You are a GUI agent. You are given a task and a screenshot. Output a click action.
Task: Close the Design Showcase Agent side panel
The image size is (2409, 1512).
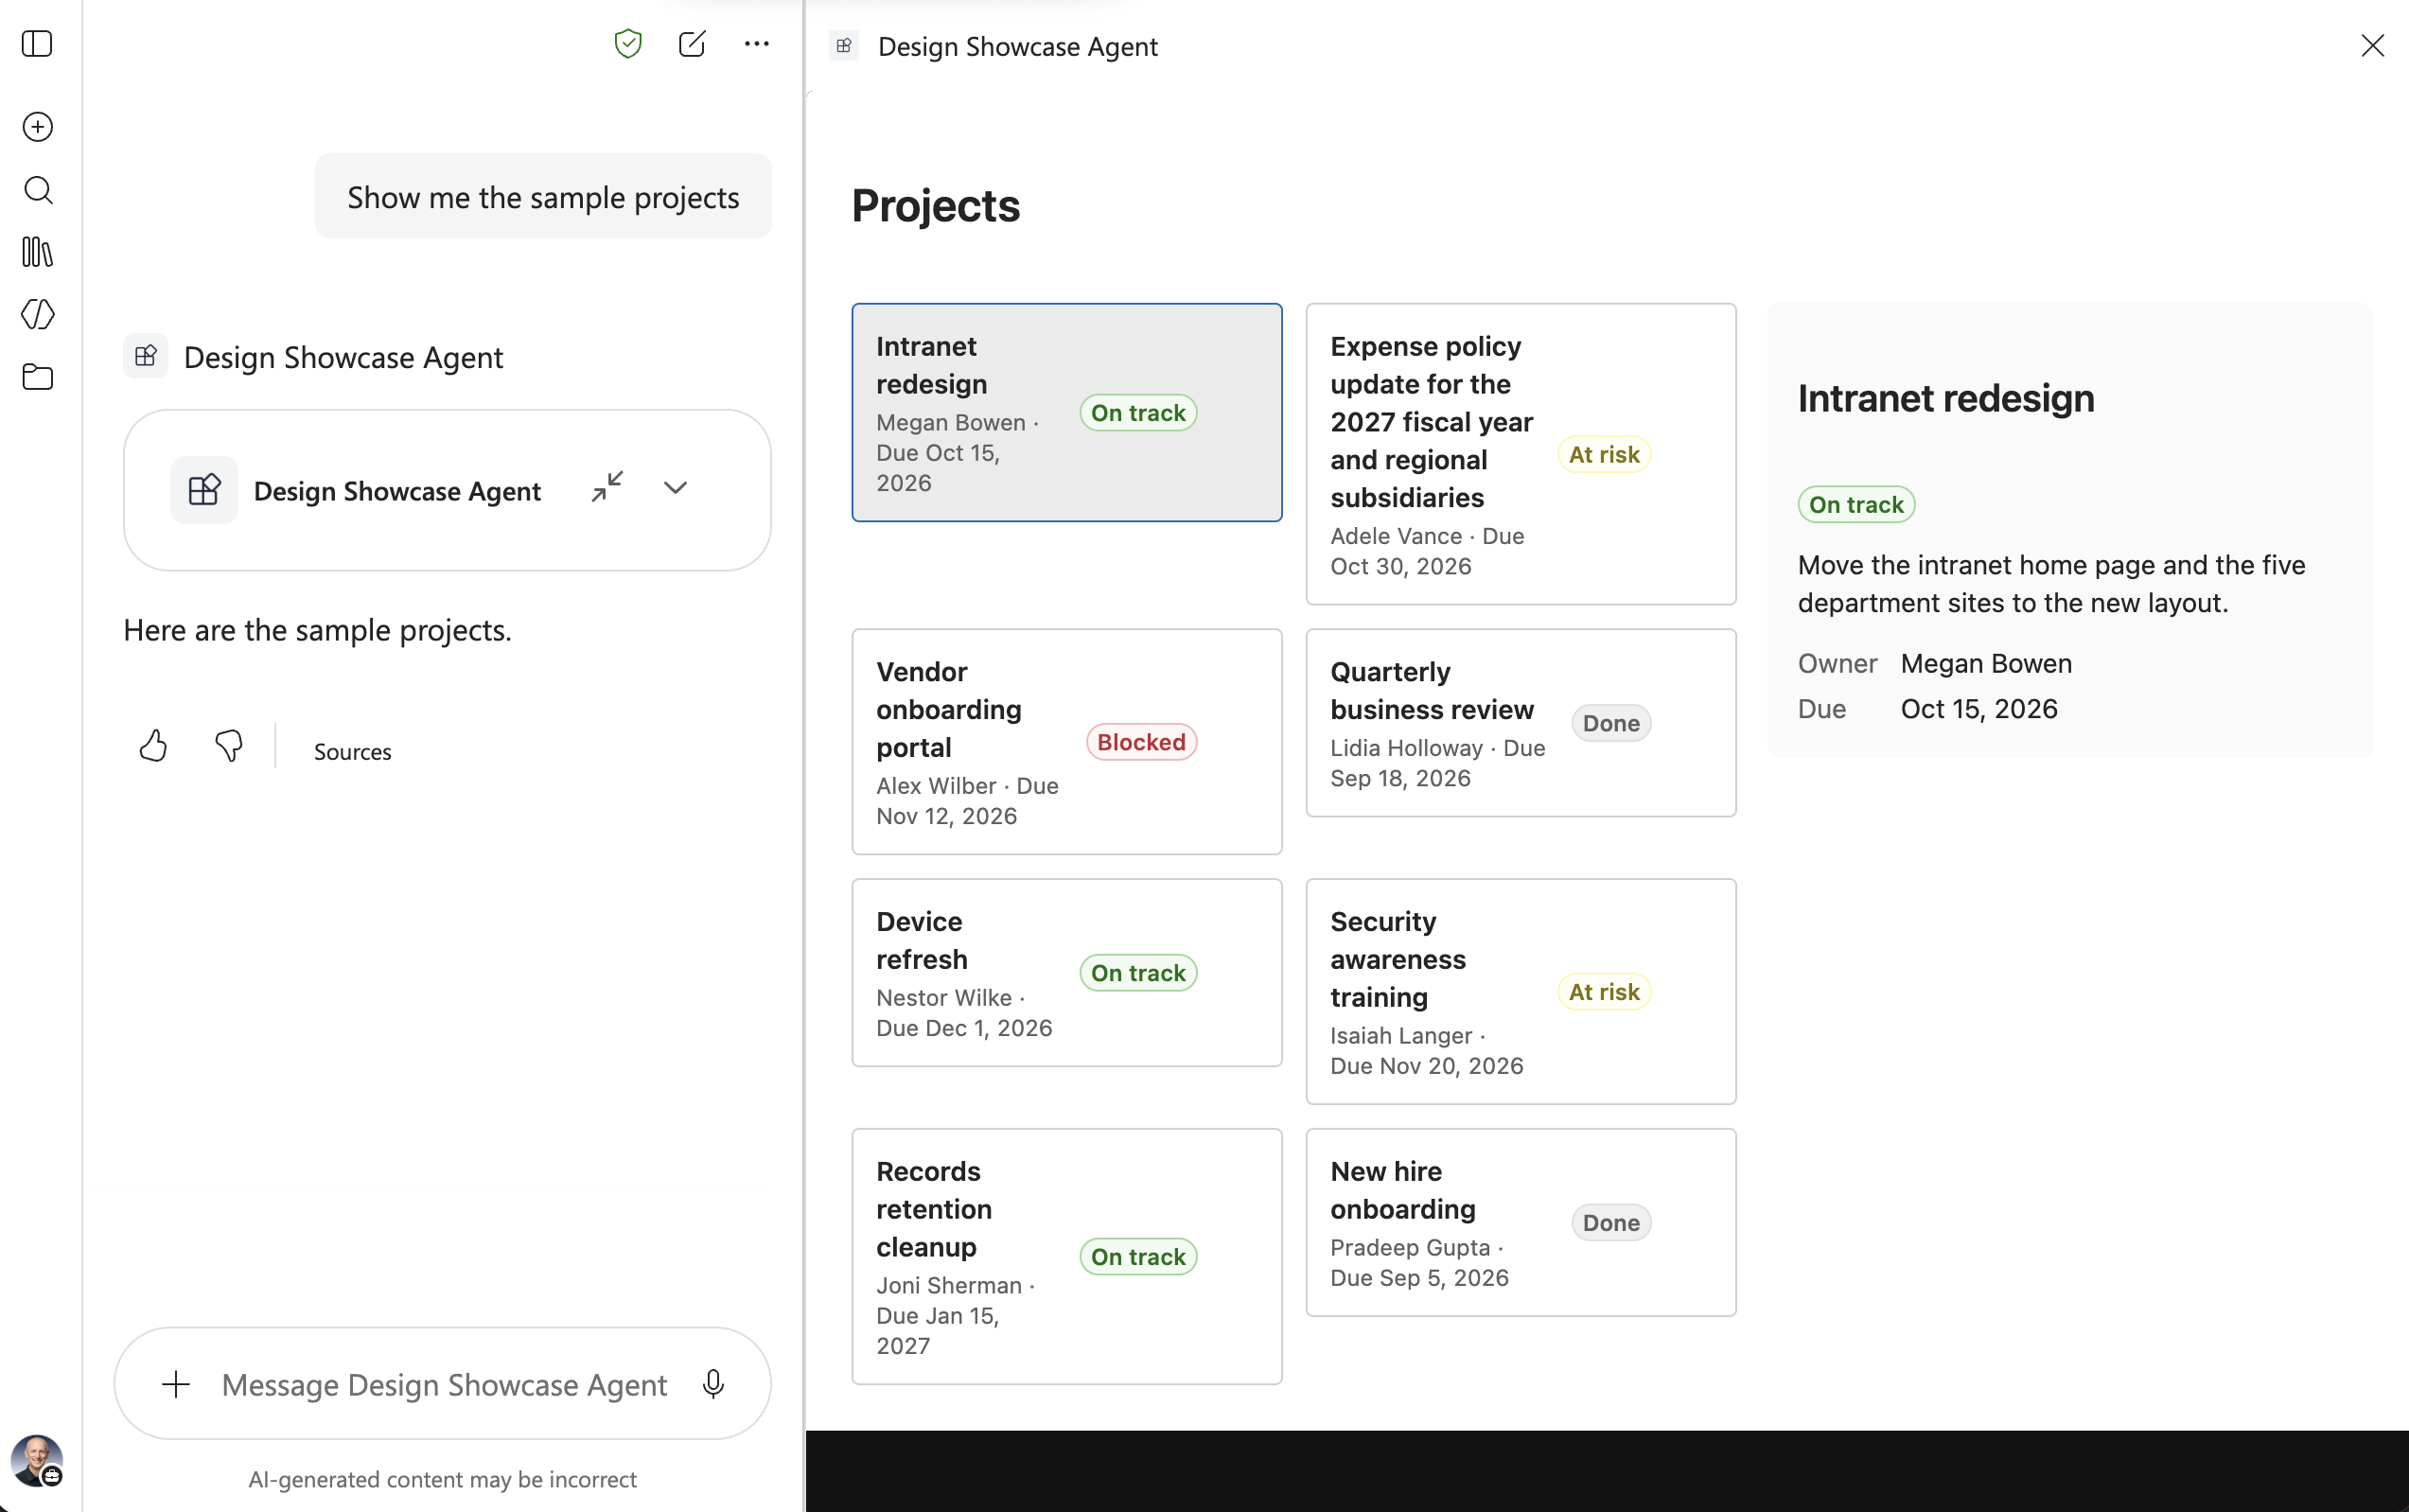click(2372, 46)
